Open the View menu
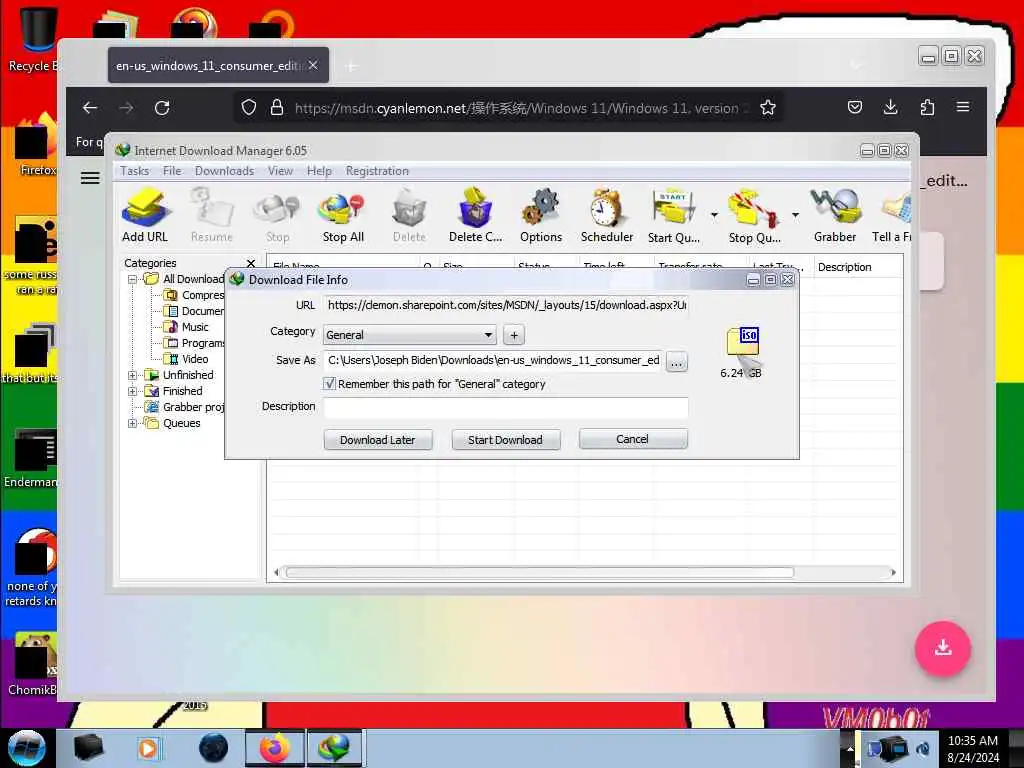This screenshot has width=1024, height=768. [280, 171]
